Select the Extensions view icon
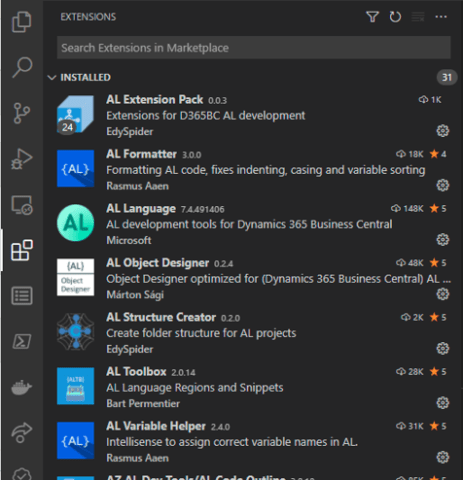 point(22,250)
